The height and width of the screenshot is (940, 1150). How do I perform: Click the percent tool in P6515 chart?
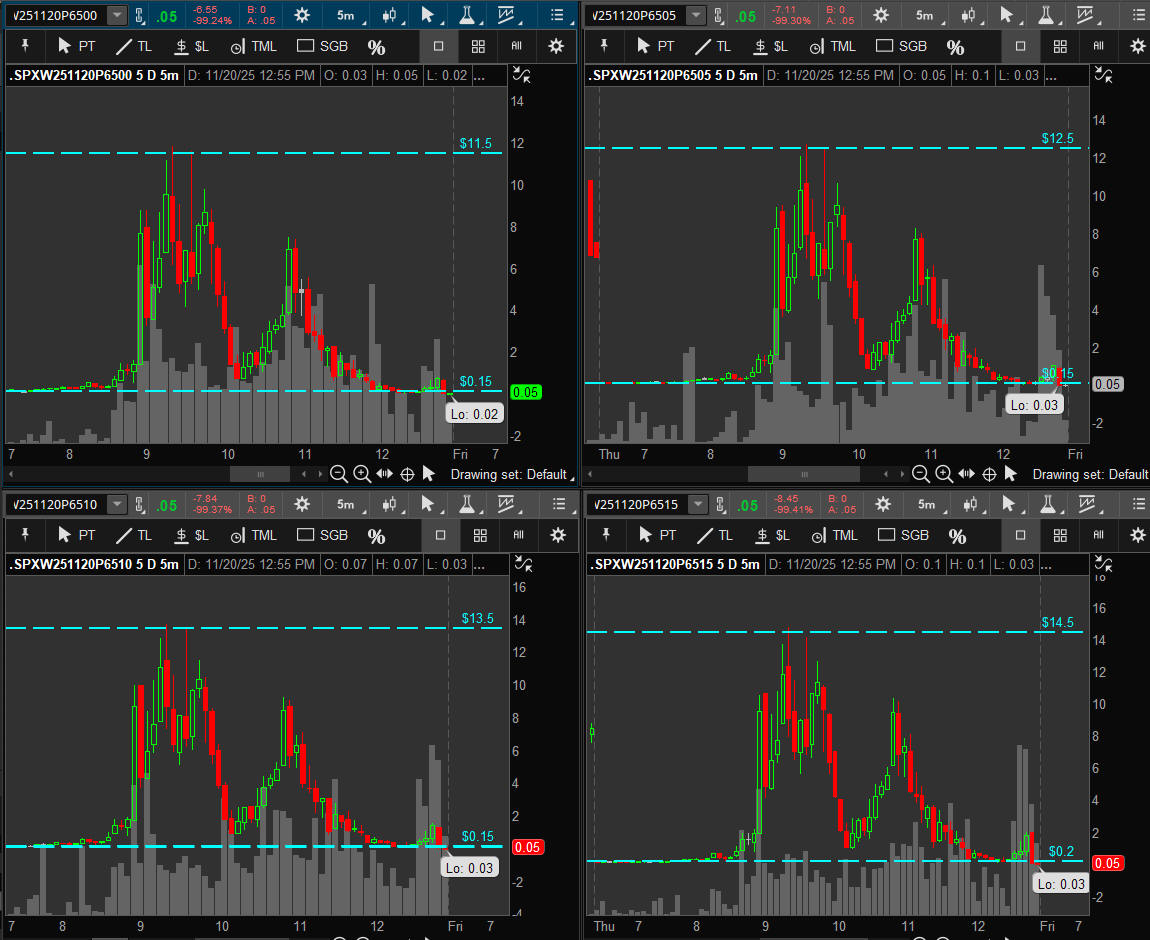coord(957,536)
